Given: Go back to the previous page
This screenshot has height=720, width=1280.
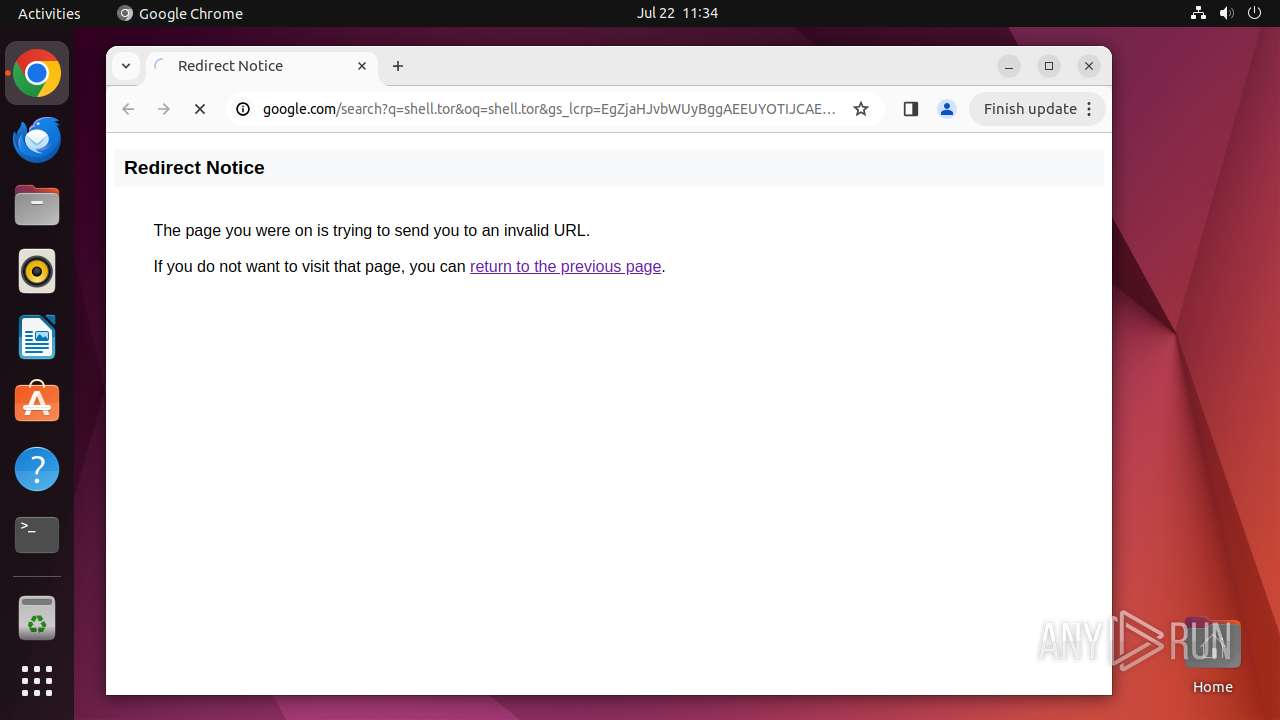Looking at the screenshot, I should [128, 109].
